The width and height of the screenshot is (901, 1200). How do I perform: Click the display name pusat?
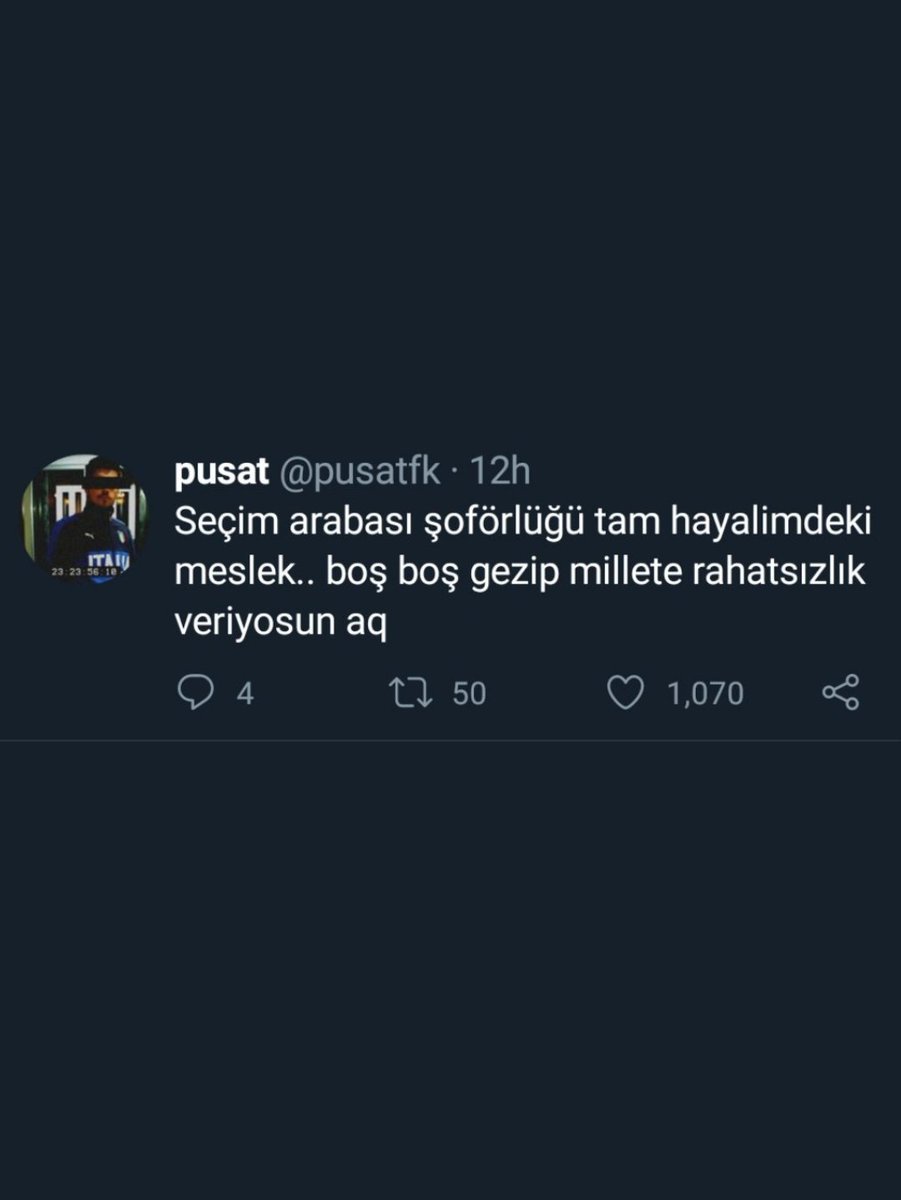pos(221,473)
